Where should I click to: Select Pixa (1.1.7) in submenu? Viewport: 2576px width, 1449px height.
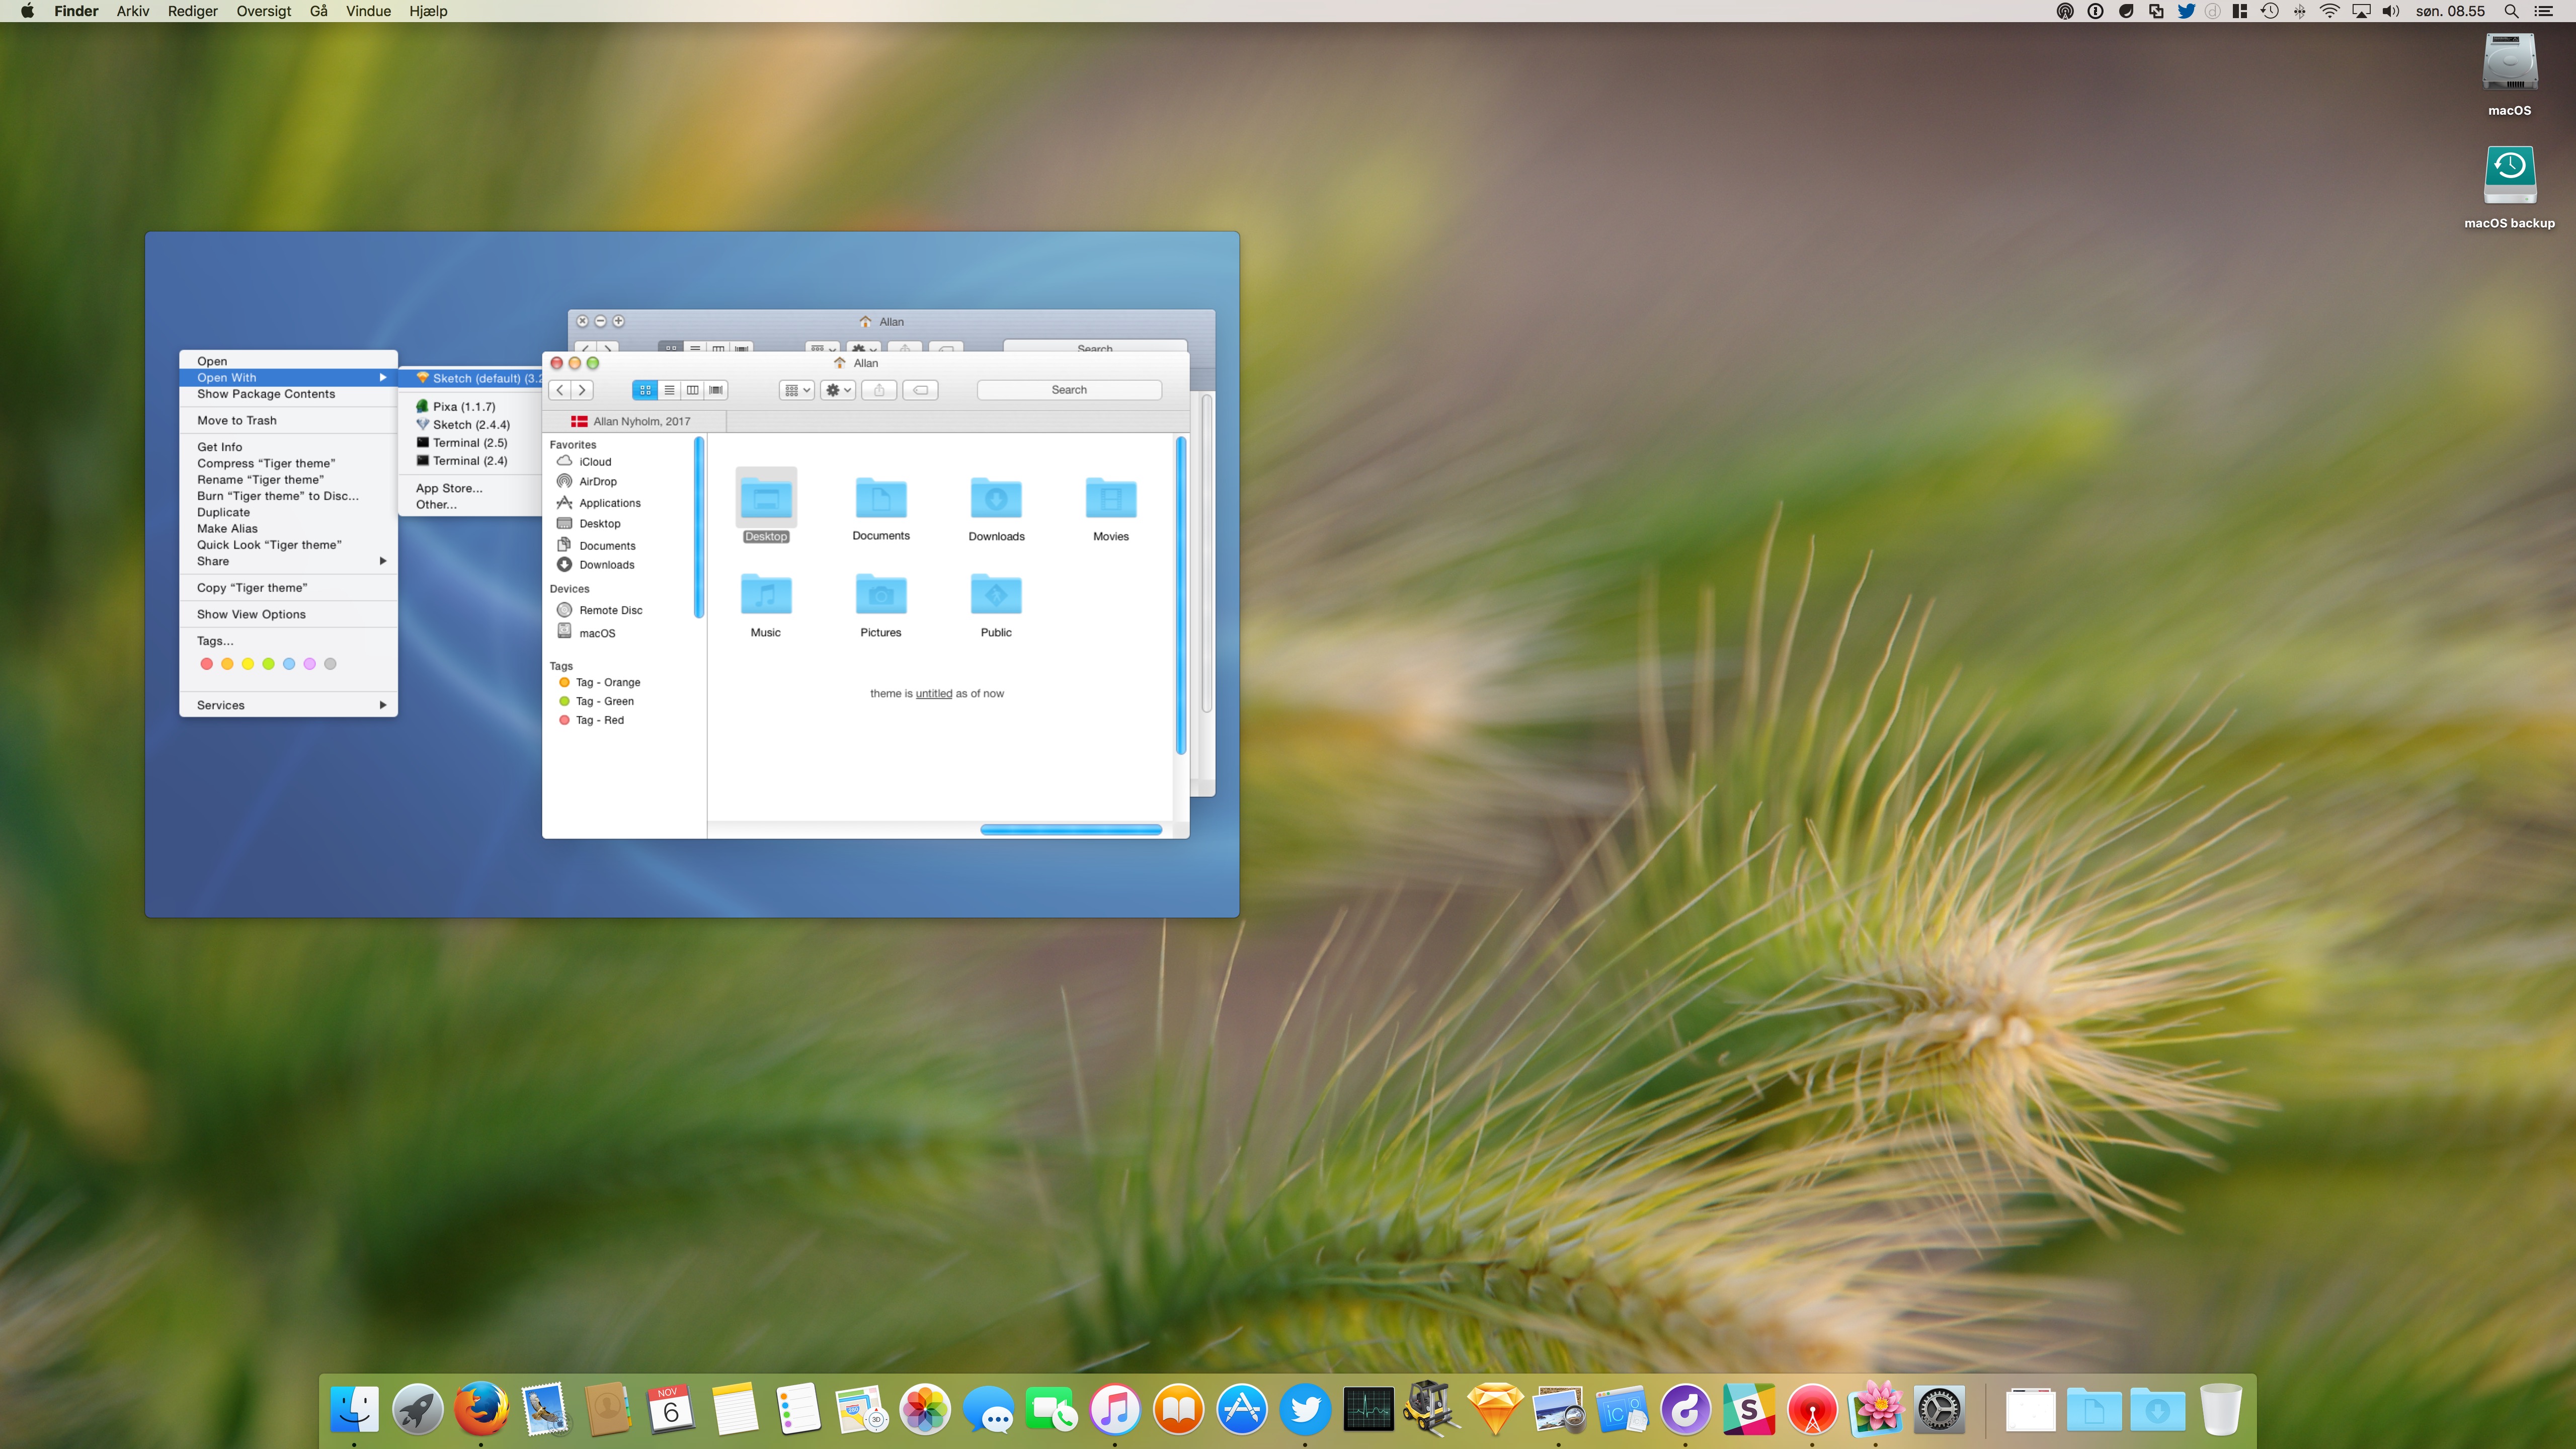(x=464, y=406)
